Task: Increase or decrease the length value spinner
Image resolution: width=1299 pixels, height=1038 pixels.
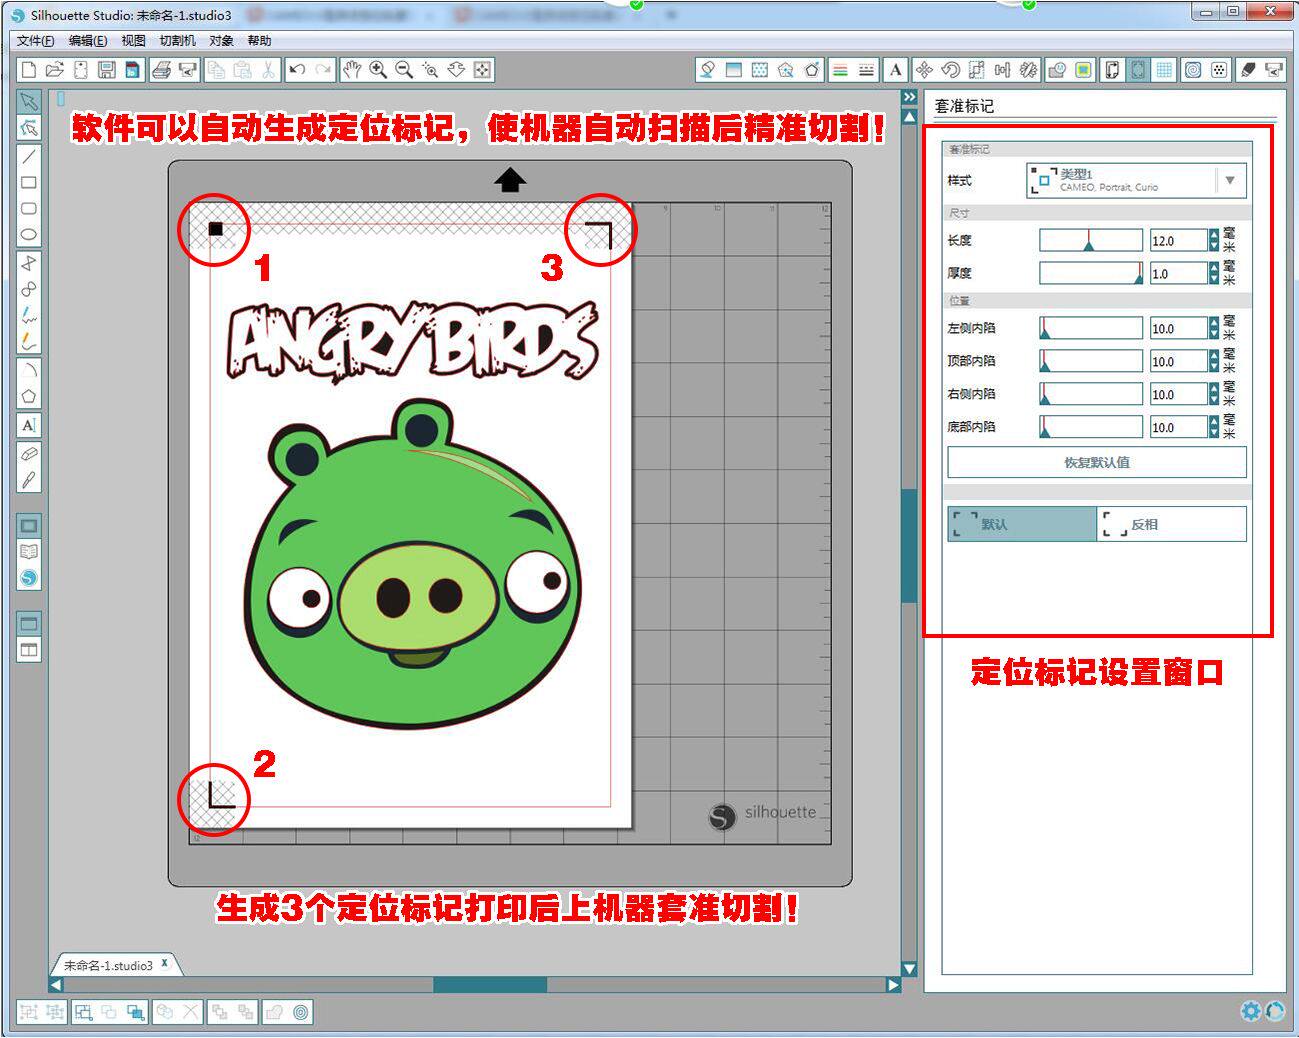Action: 1214,240
